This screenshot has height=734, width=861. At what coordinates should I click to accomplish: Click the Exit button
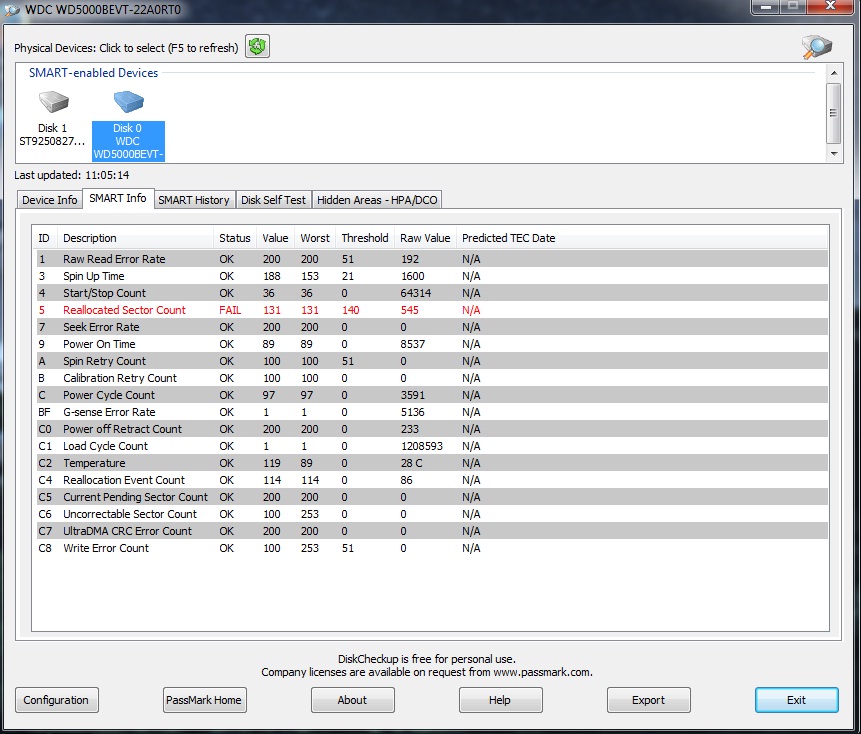(x=796, y=700)
